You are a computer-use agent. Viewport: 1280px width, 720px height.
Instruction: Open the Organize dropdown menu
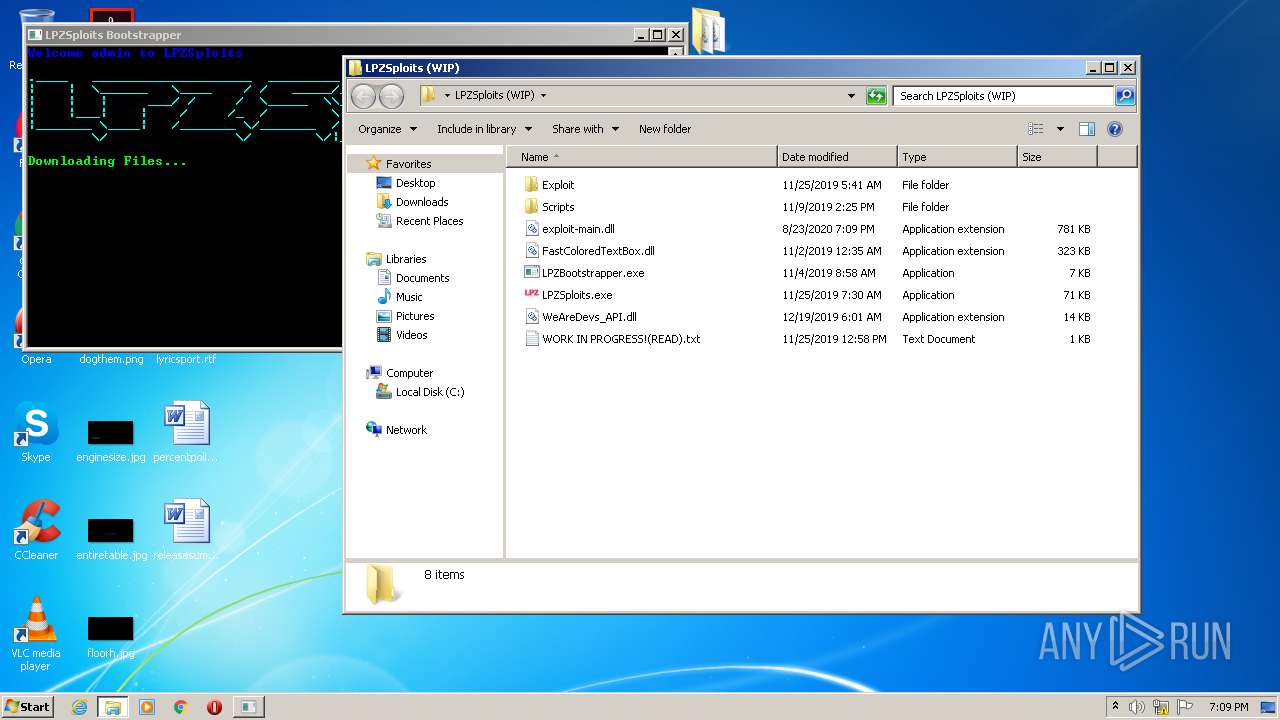[386, 129]
